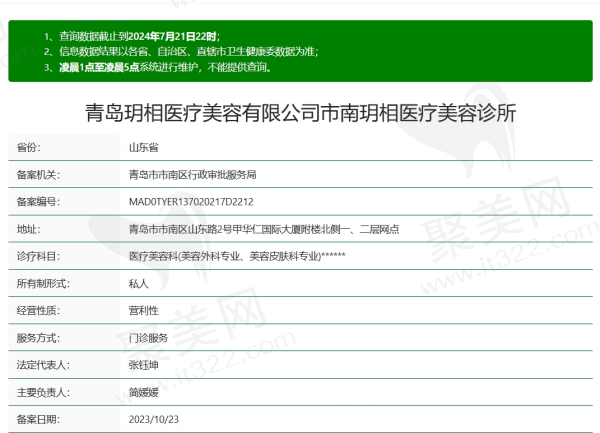Click the 凌晨1点至凌晨5点 maintenance notice

click(158, 68)
